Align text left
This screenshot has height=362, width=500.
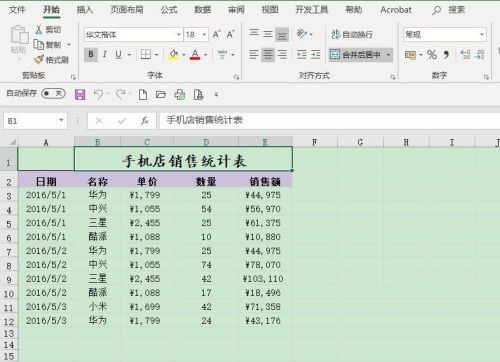[x=254, y=54]
